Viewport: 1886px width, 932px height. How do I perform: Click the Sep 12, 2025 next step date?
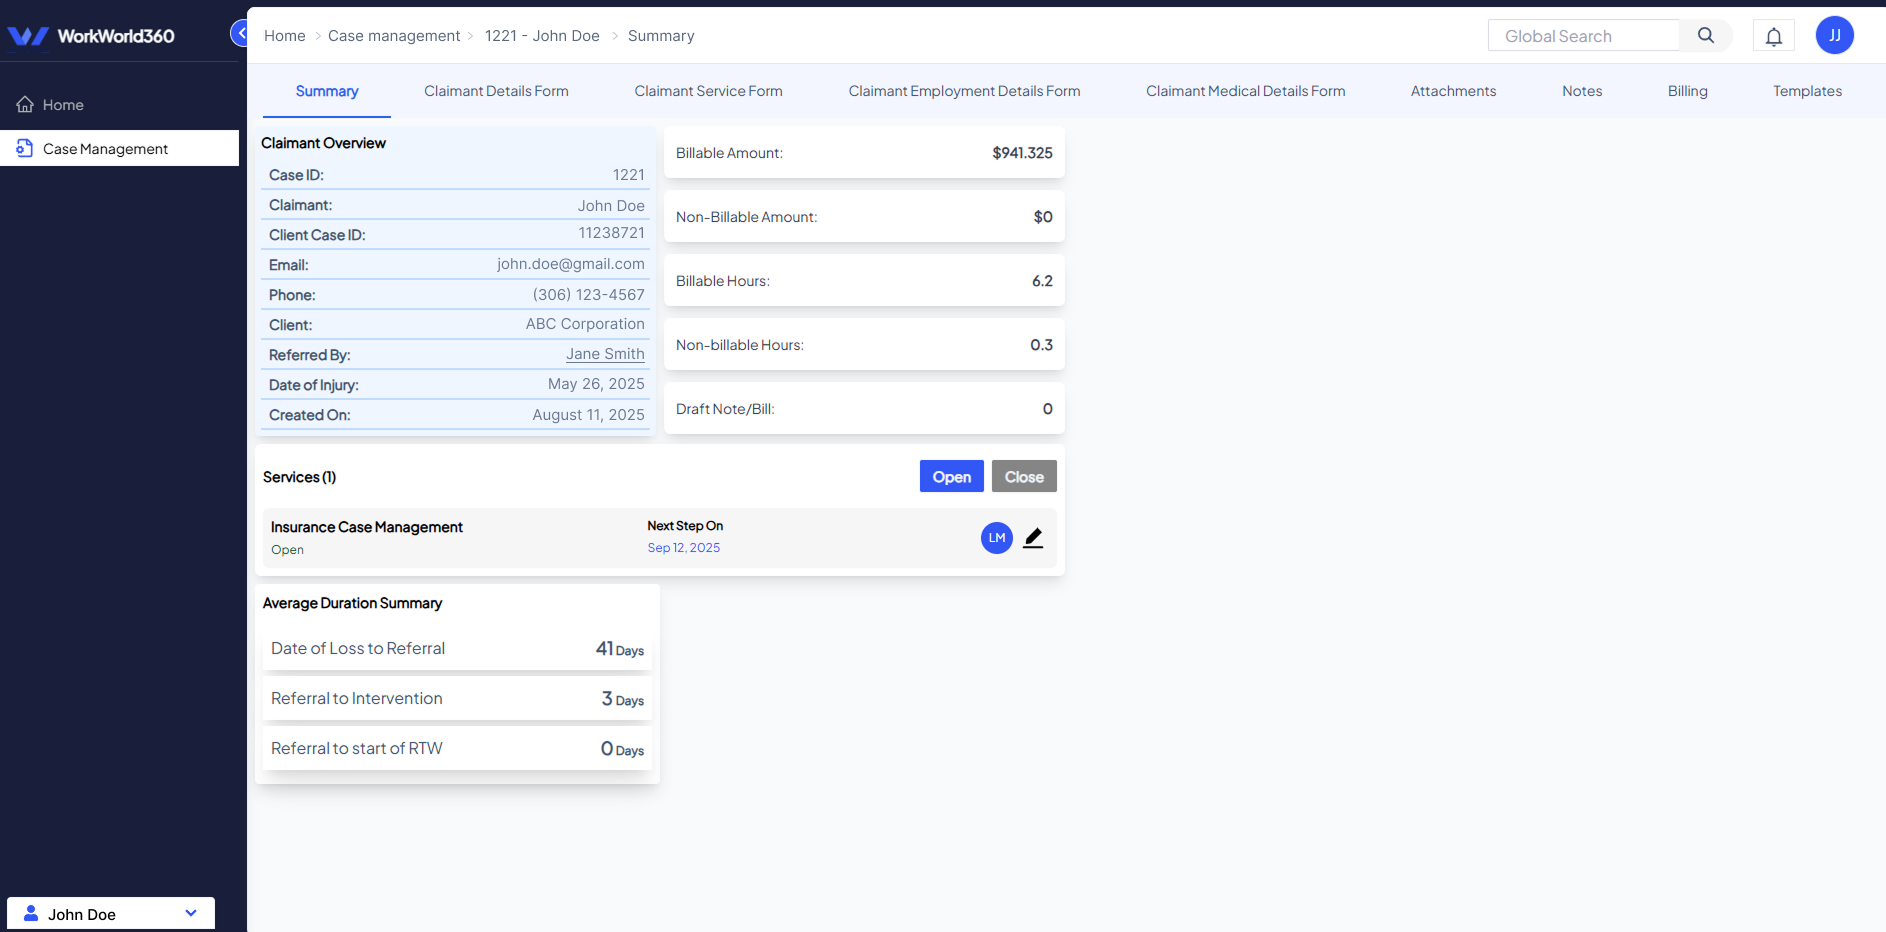pyautogui.click(x=683, y=548)
